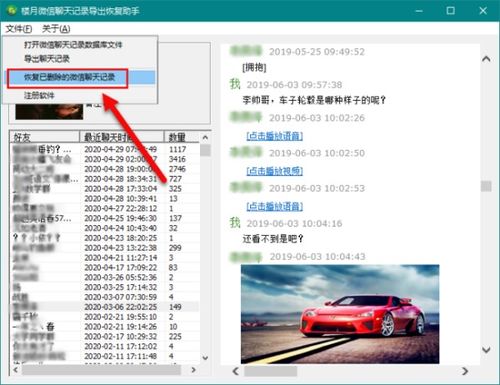
Task: Select row dated 2020-02-11 17:11:48
Action: [x=105, y=356]
